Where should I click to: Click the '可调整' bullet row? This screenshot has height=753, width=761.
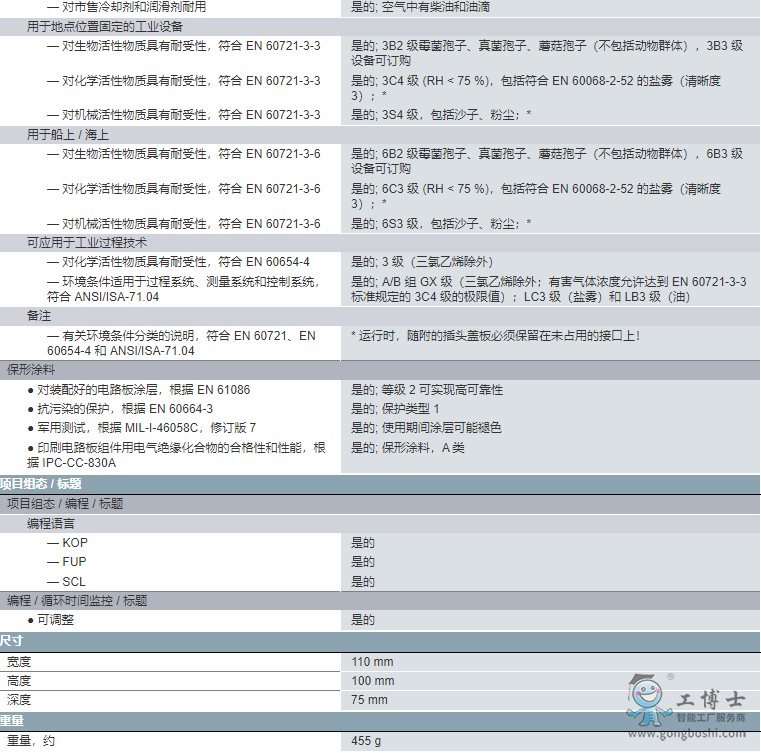tap(50, 620)
